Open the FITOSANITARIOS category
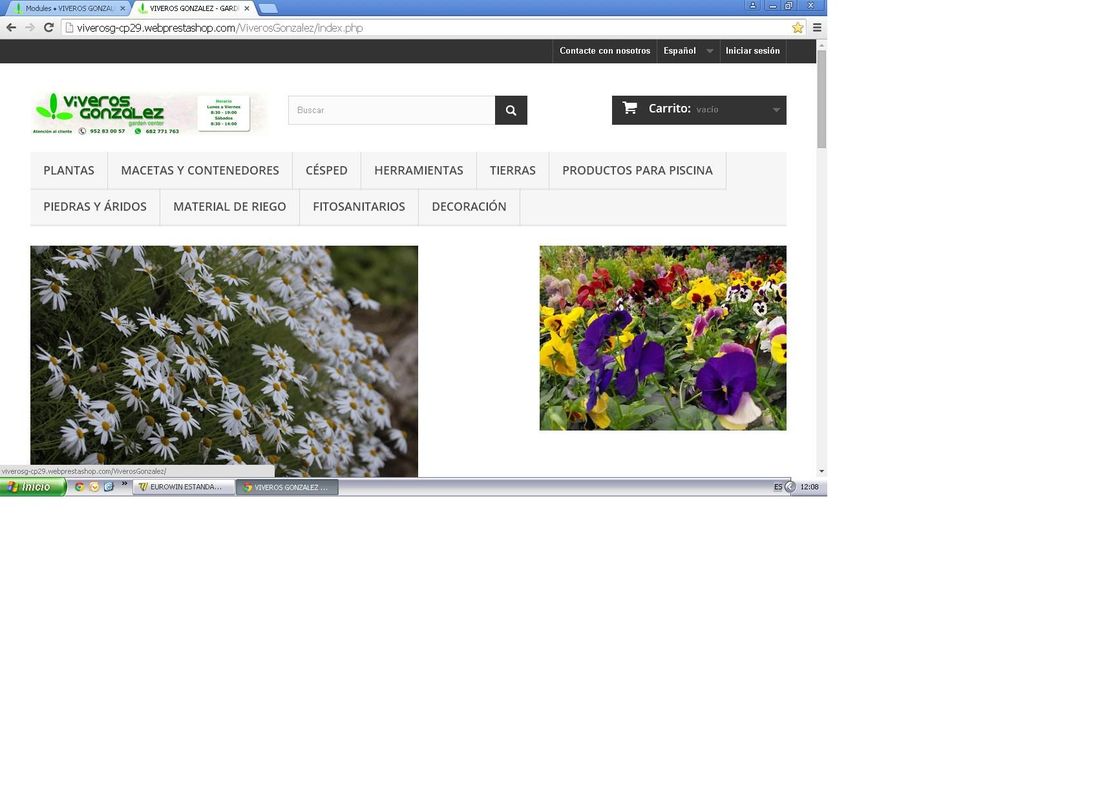1100x799 pixels. coord(359,207)
